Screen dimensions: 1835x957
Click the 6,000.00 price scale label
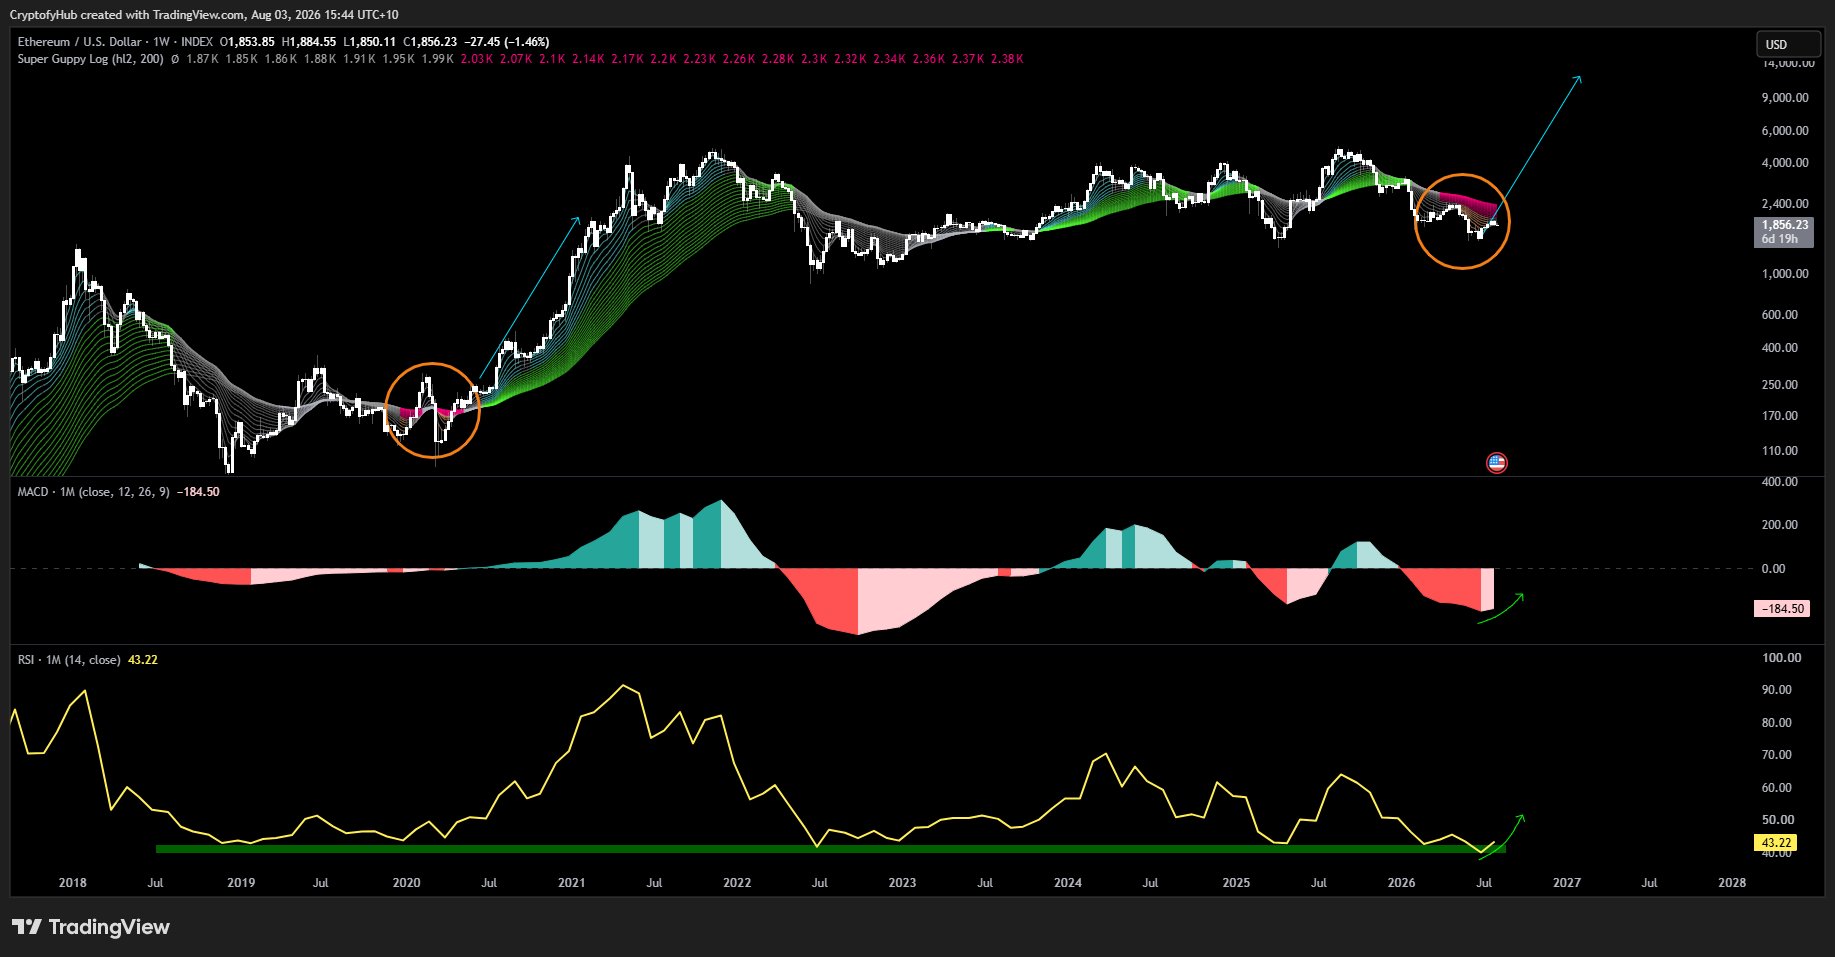pos(1785,131)
